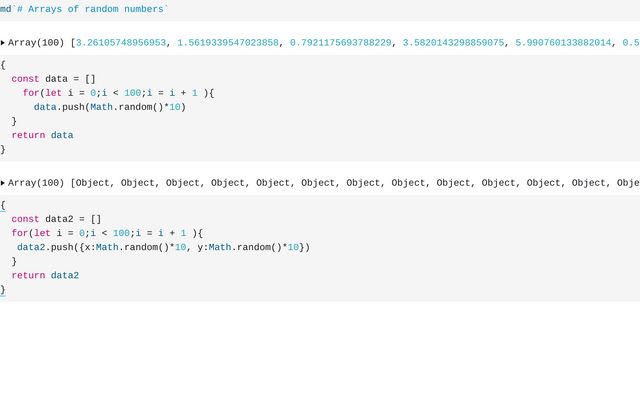
Task: Click the value 3.5820143298859075 in the array
Action: tap(453, 43)
